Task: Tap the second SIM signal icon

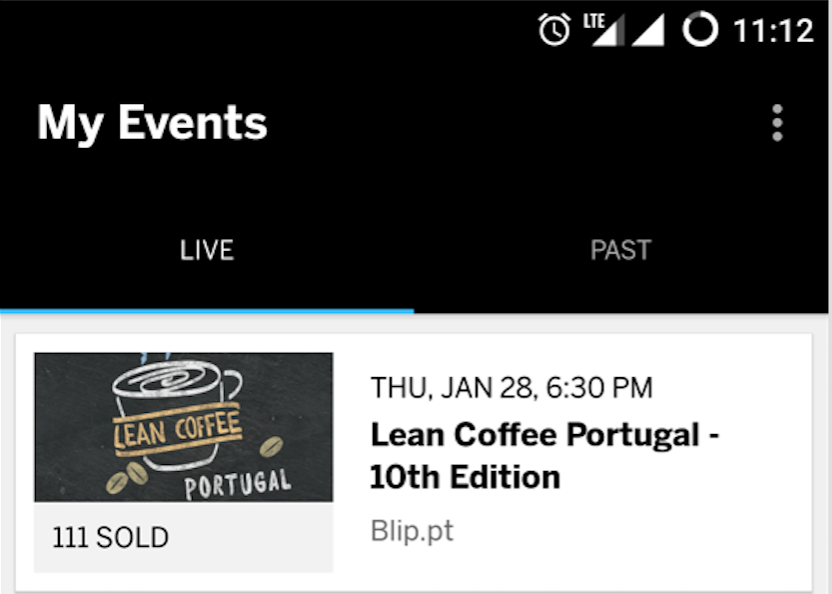Action: (x=648, y=30)
